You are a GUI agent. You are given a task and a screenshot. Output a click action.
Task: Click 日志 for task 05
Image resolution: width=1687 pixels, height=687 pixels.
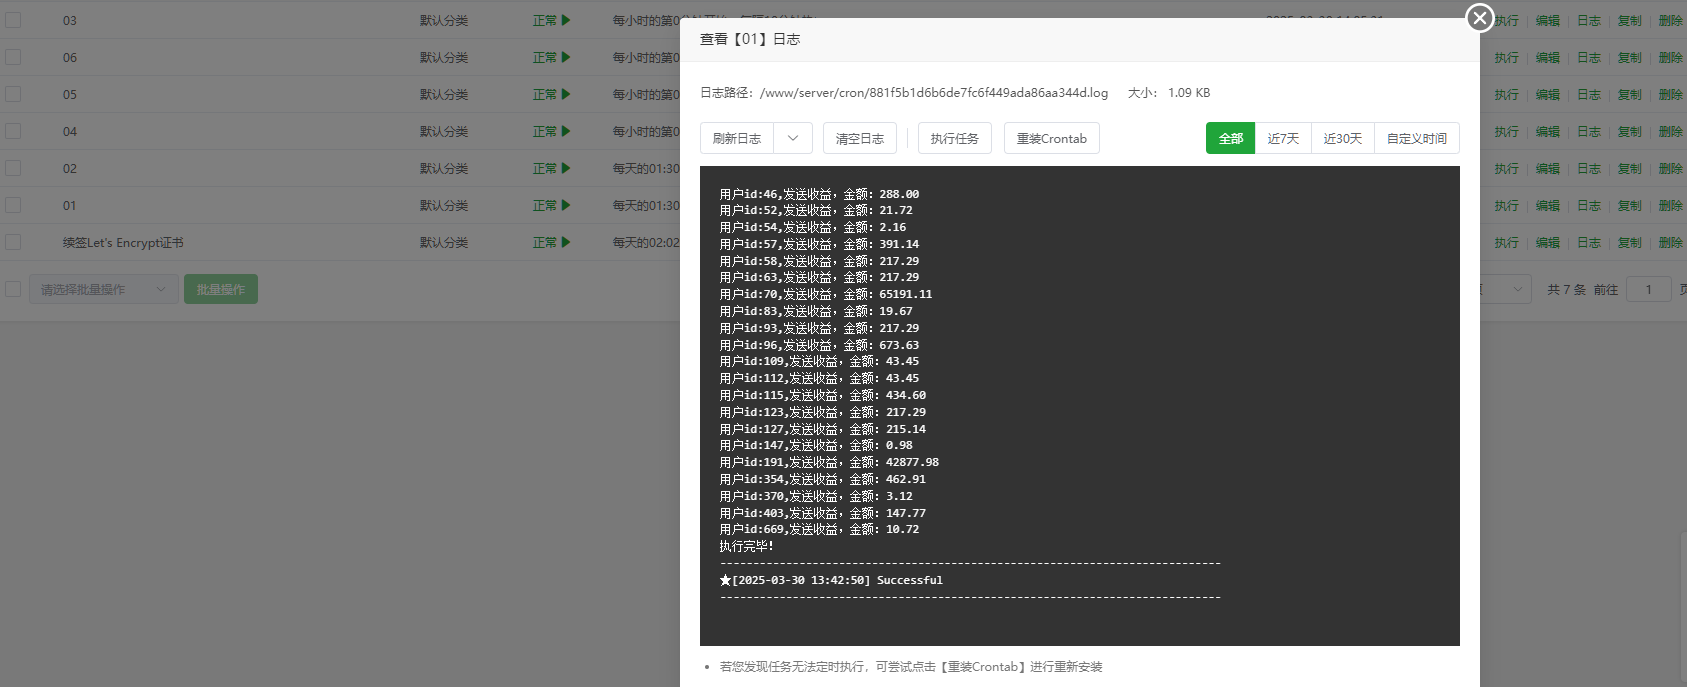pyautogui.click(x=1589, y=94)
